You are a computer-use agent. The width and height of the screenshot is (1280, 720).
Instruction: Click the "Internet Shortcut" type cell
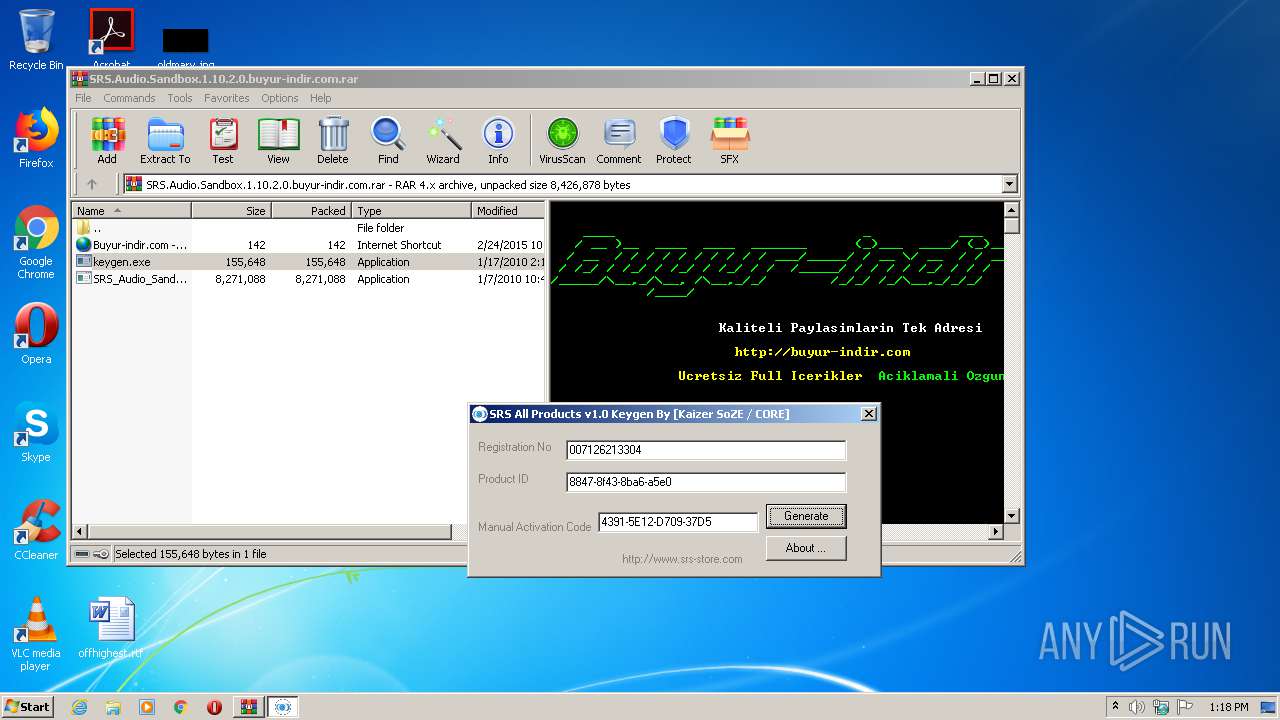[x=399, y=245]
